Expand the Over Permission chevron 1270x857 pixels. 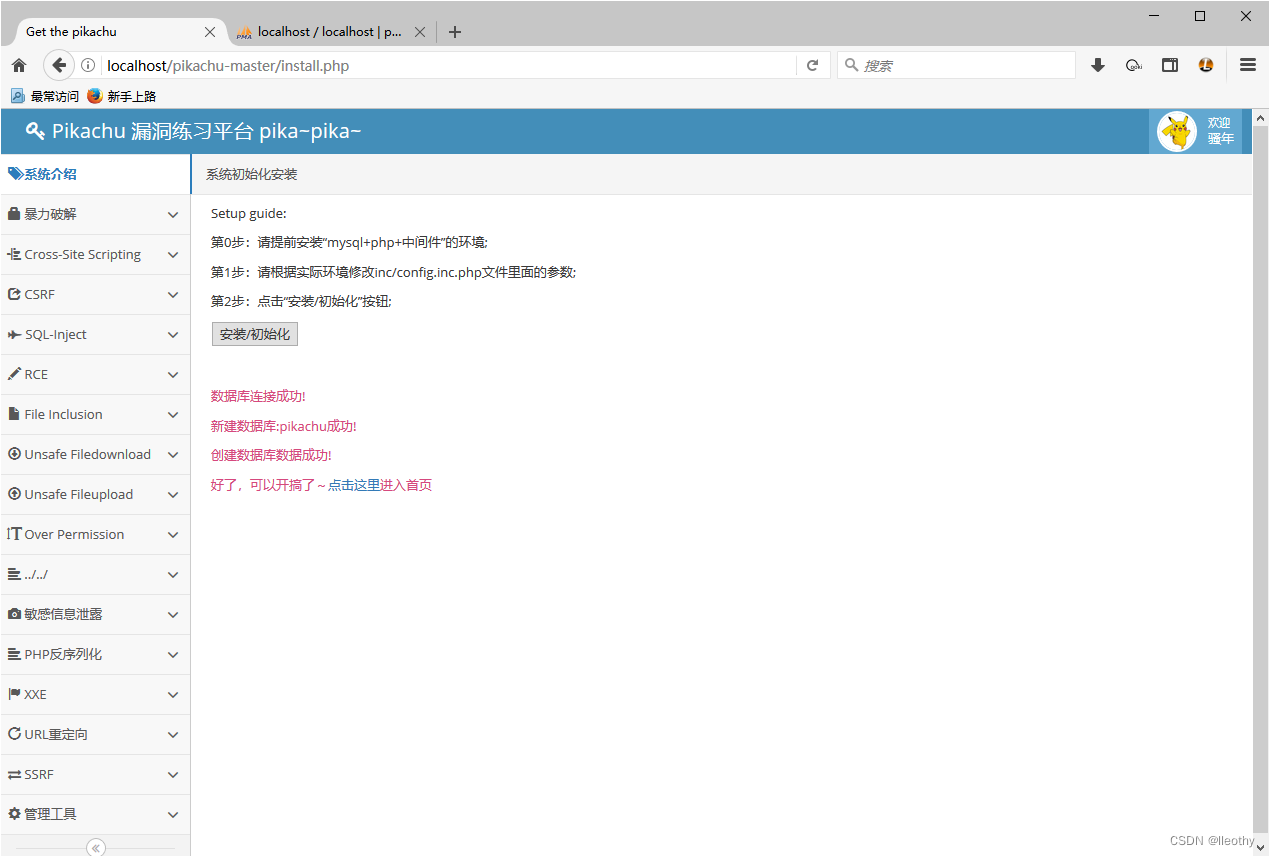173,535
